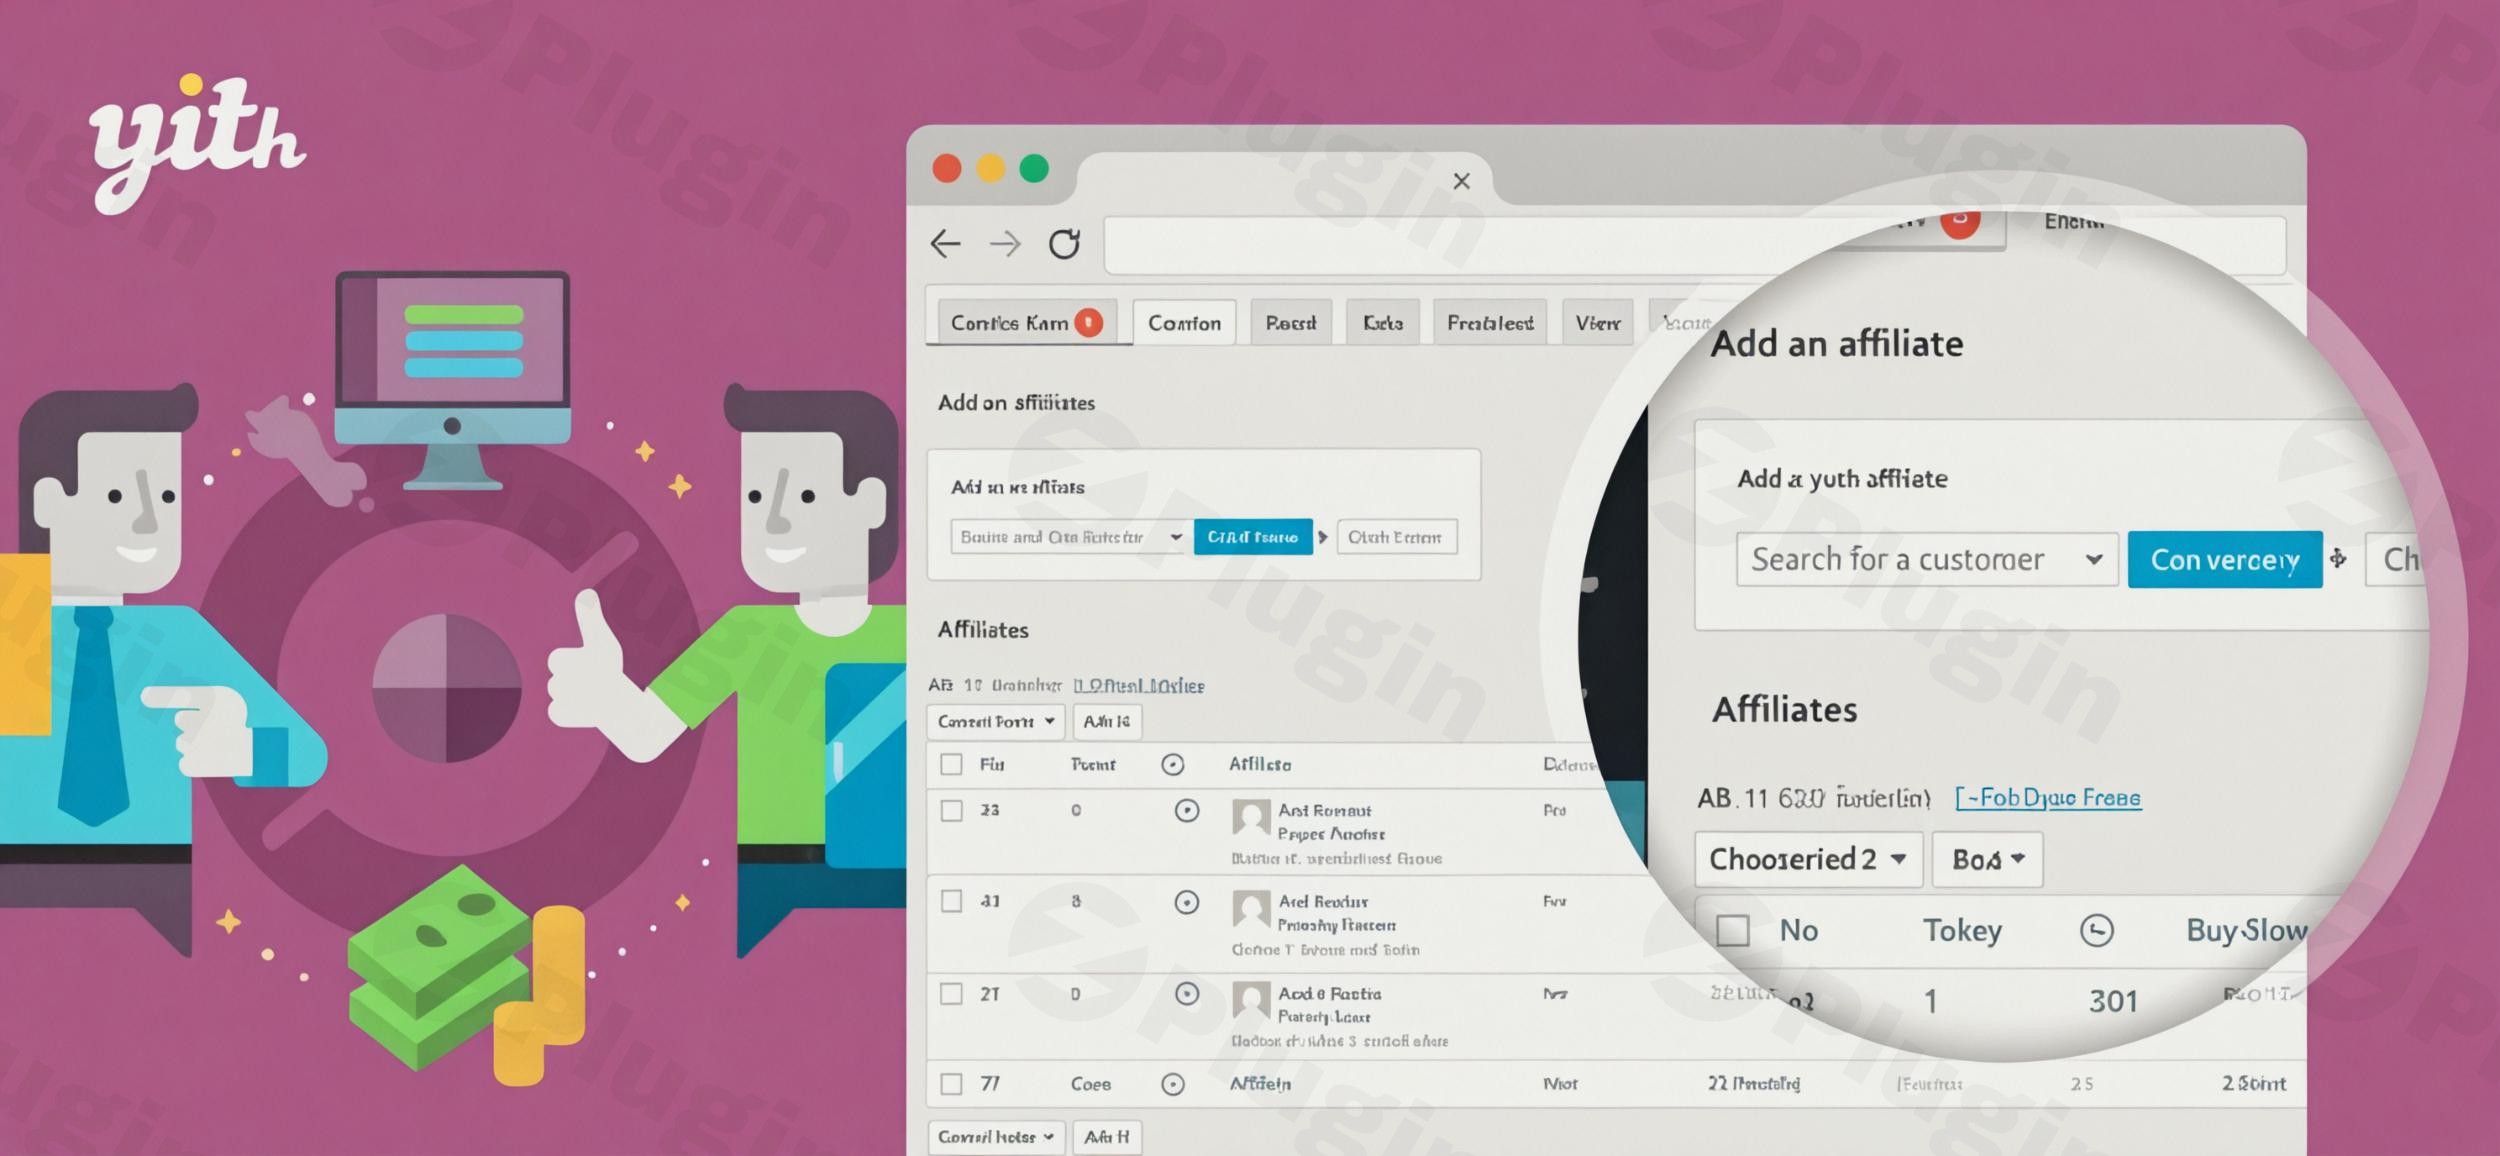Screen dimensions: 2500x1156
Task: Click the bottom 'Adn H' button
Action: pyautogui.click(x=1107, y=1137)
